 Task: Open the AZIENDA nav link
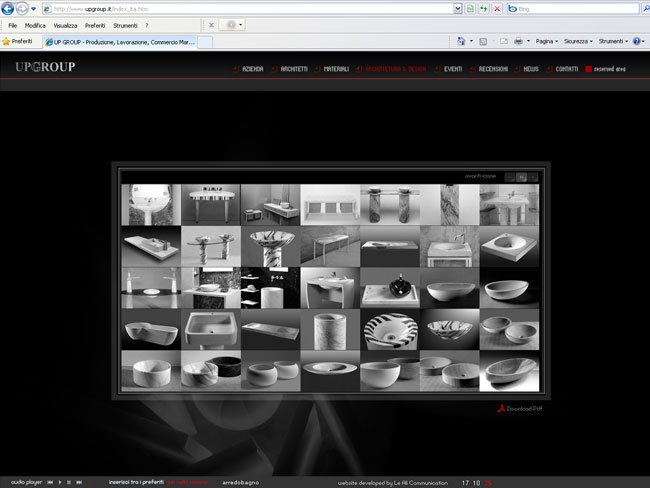tap(252, 69)
